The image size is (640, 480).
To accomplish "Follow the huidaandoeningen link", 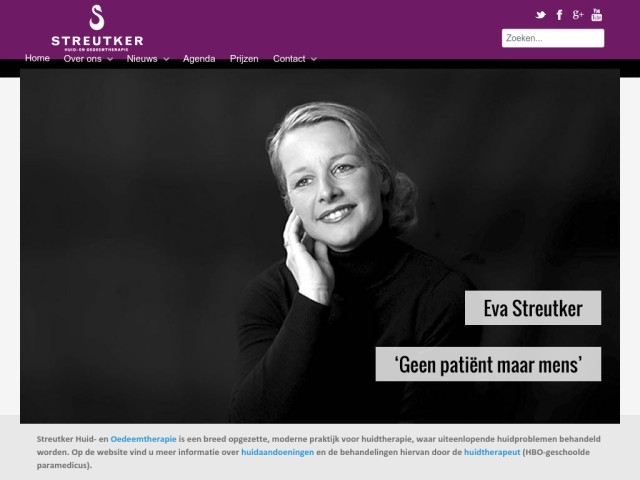I will pos(278,452).
